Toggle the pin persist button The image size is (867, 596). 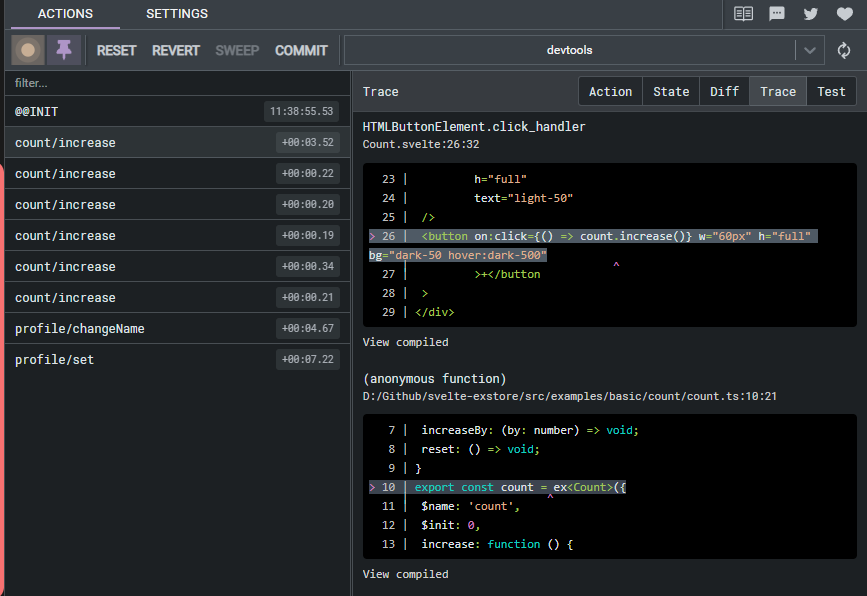tap(64, 50)
